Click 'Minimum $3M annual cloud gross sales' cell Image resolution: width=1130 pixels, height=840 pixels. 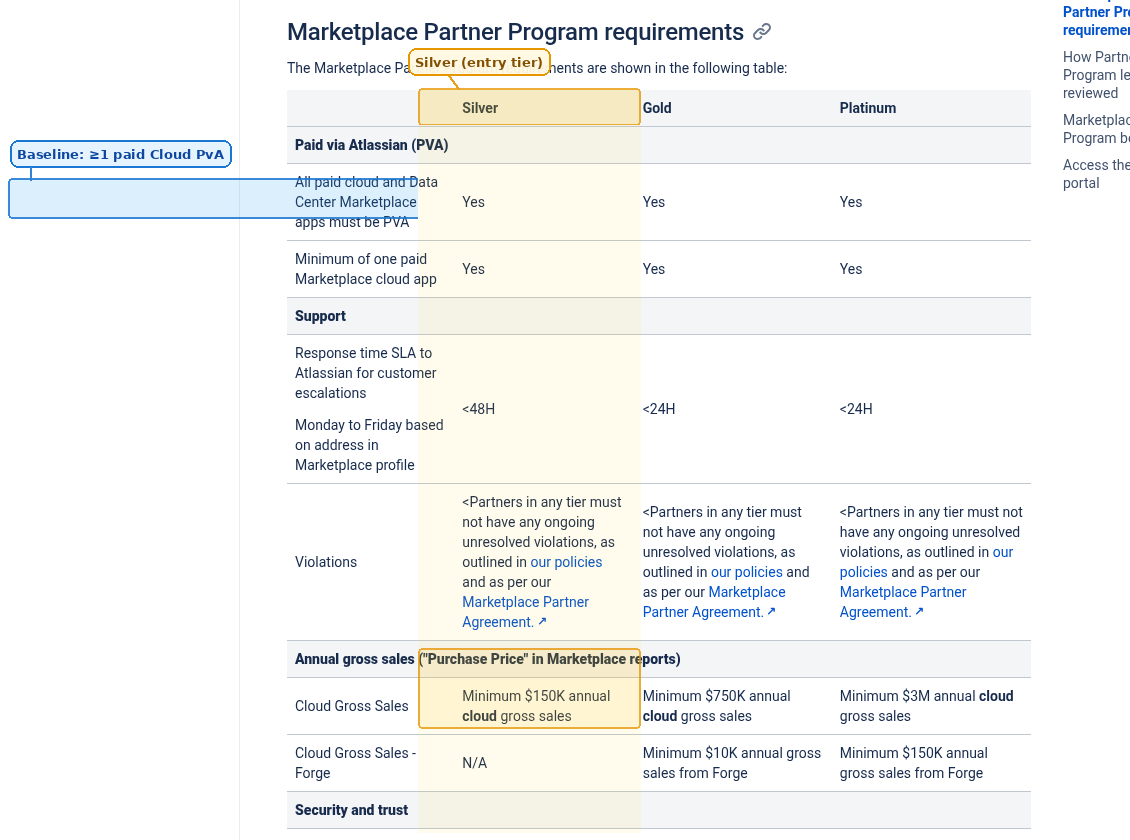[x=926, y=706]
